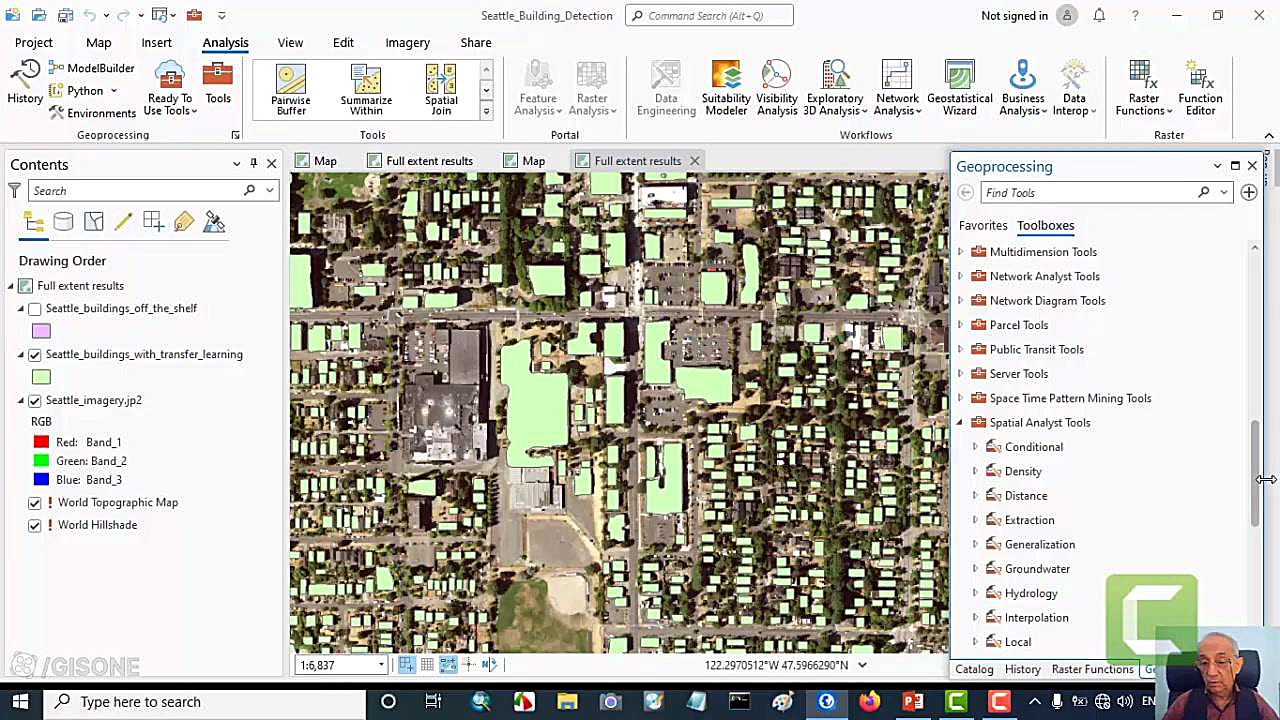Open Geostatistical Wizard
This screenshot has width=1280, height=720.
[959, 88]
